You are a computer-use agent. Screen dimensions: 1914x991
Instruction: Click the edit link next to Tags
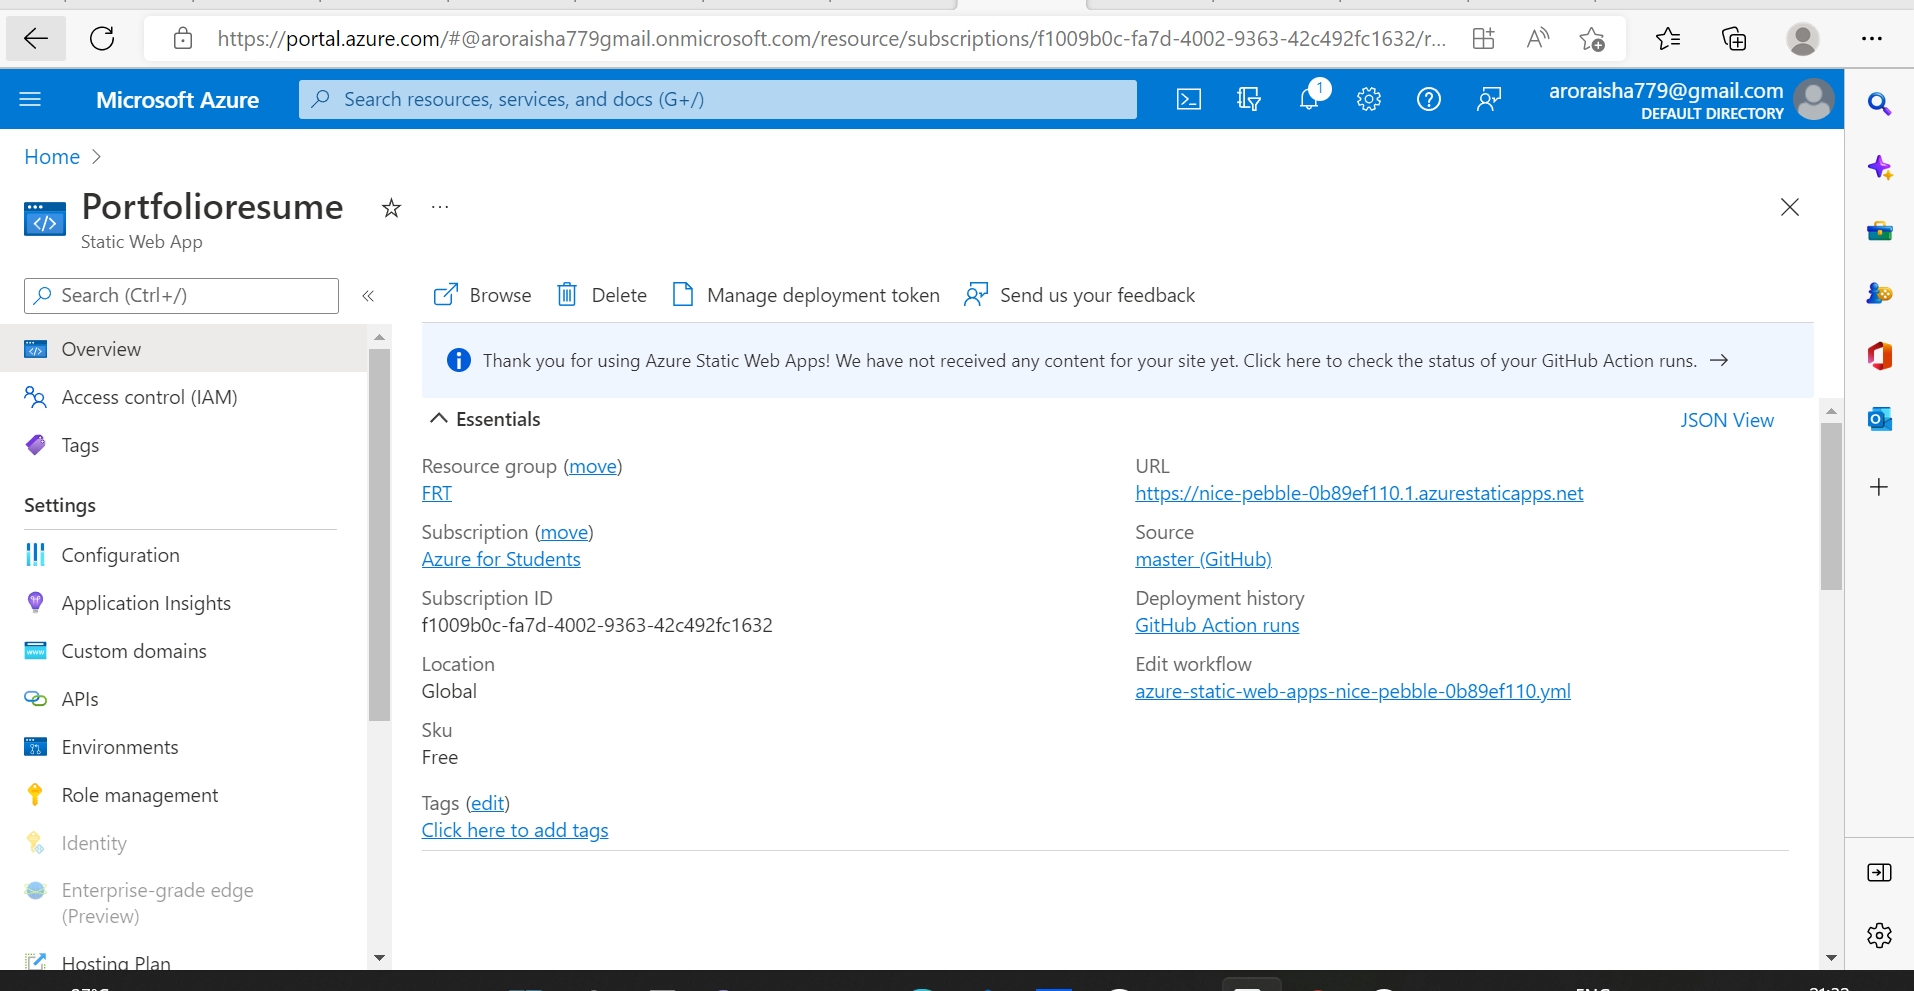(488, 803)
